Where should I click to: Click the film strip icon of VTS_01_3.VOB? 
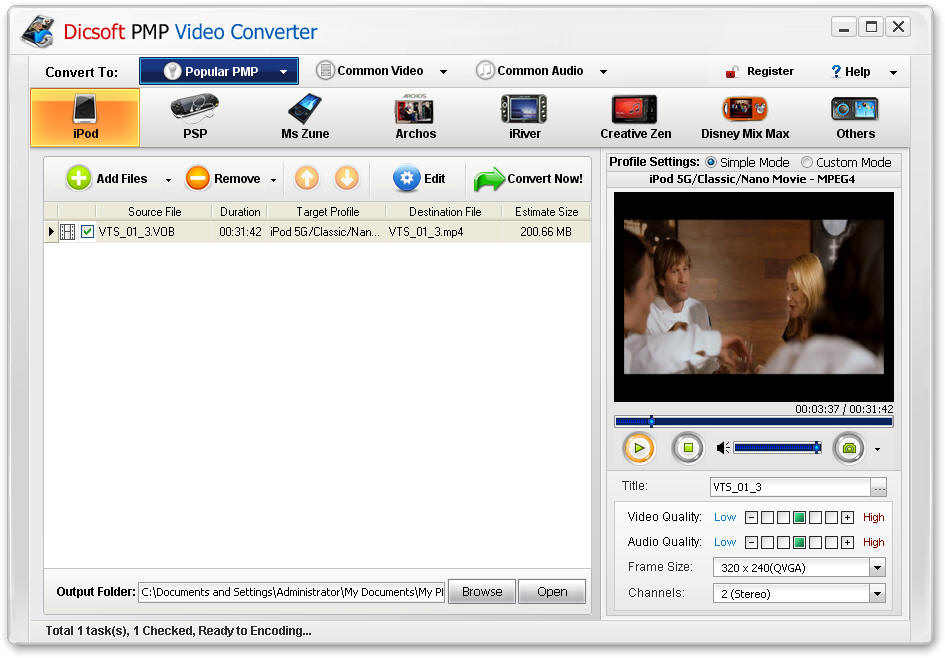[68, 232]
